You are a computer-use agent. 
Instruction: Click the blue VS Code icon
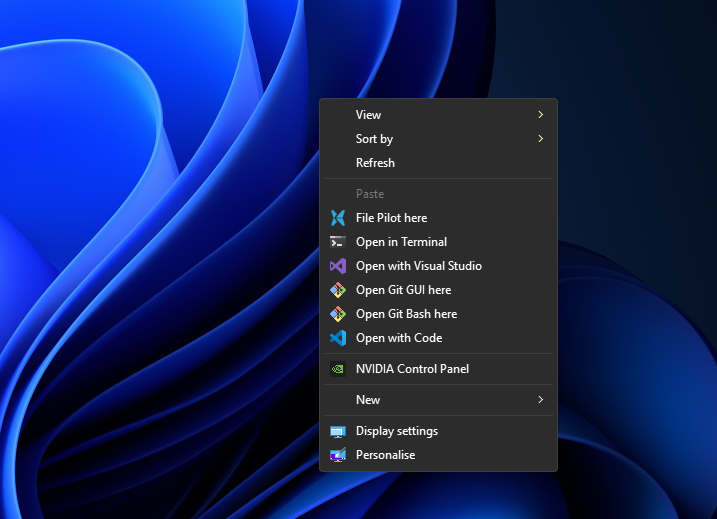pyautogui.click(x=338, y=338)
